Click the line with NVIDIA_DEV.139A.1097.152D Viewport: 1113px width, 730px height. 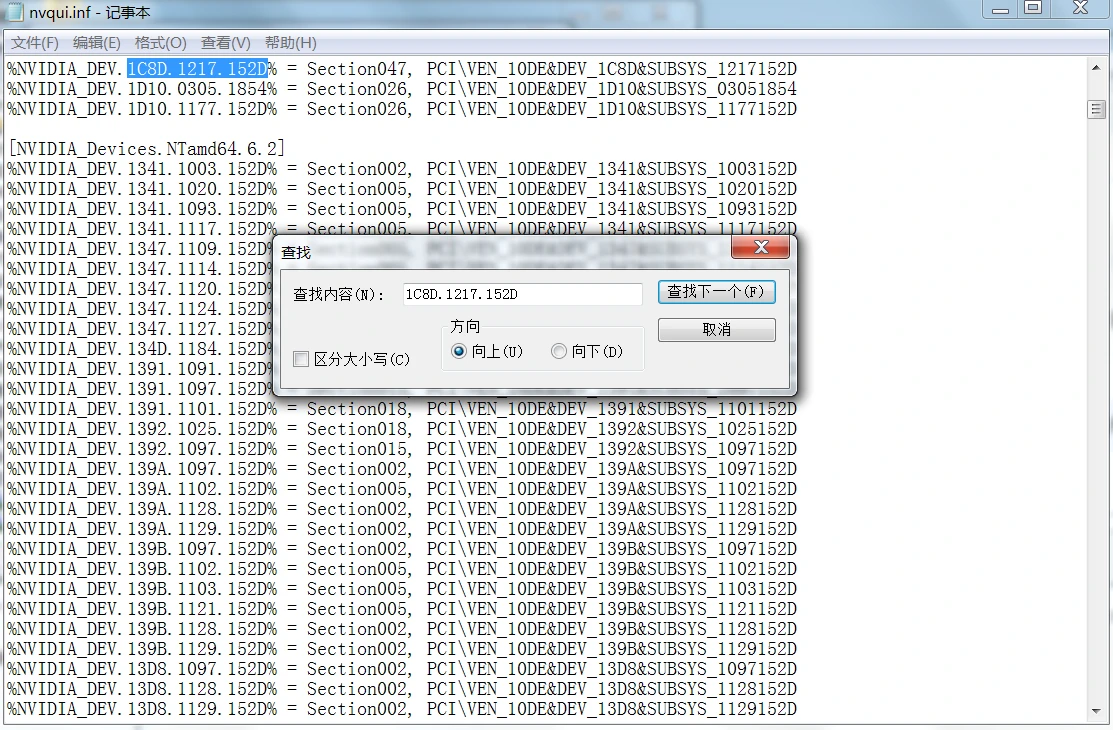click(402, 469)
